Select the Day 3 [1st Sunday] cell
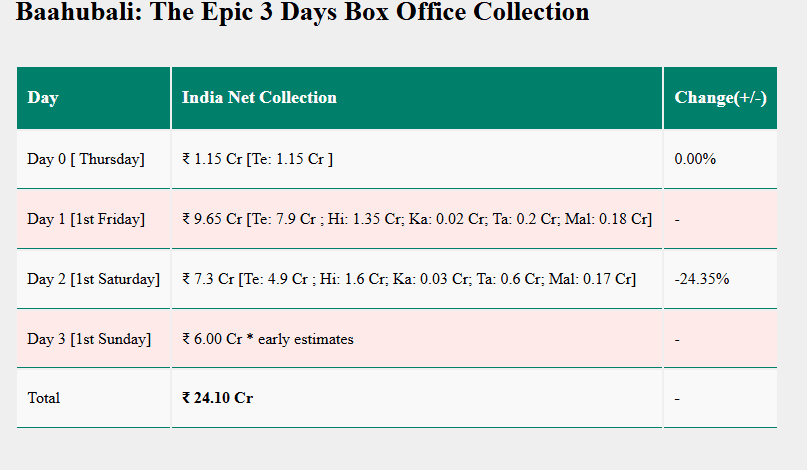 (x=89, y=339)
